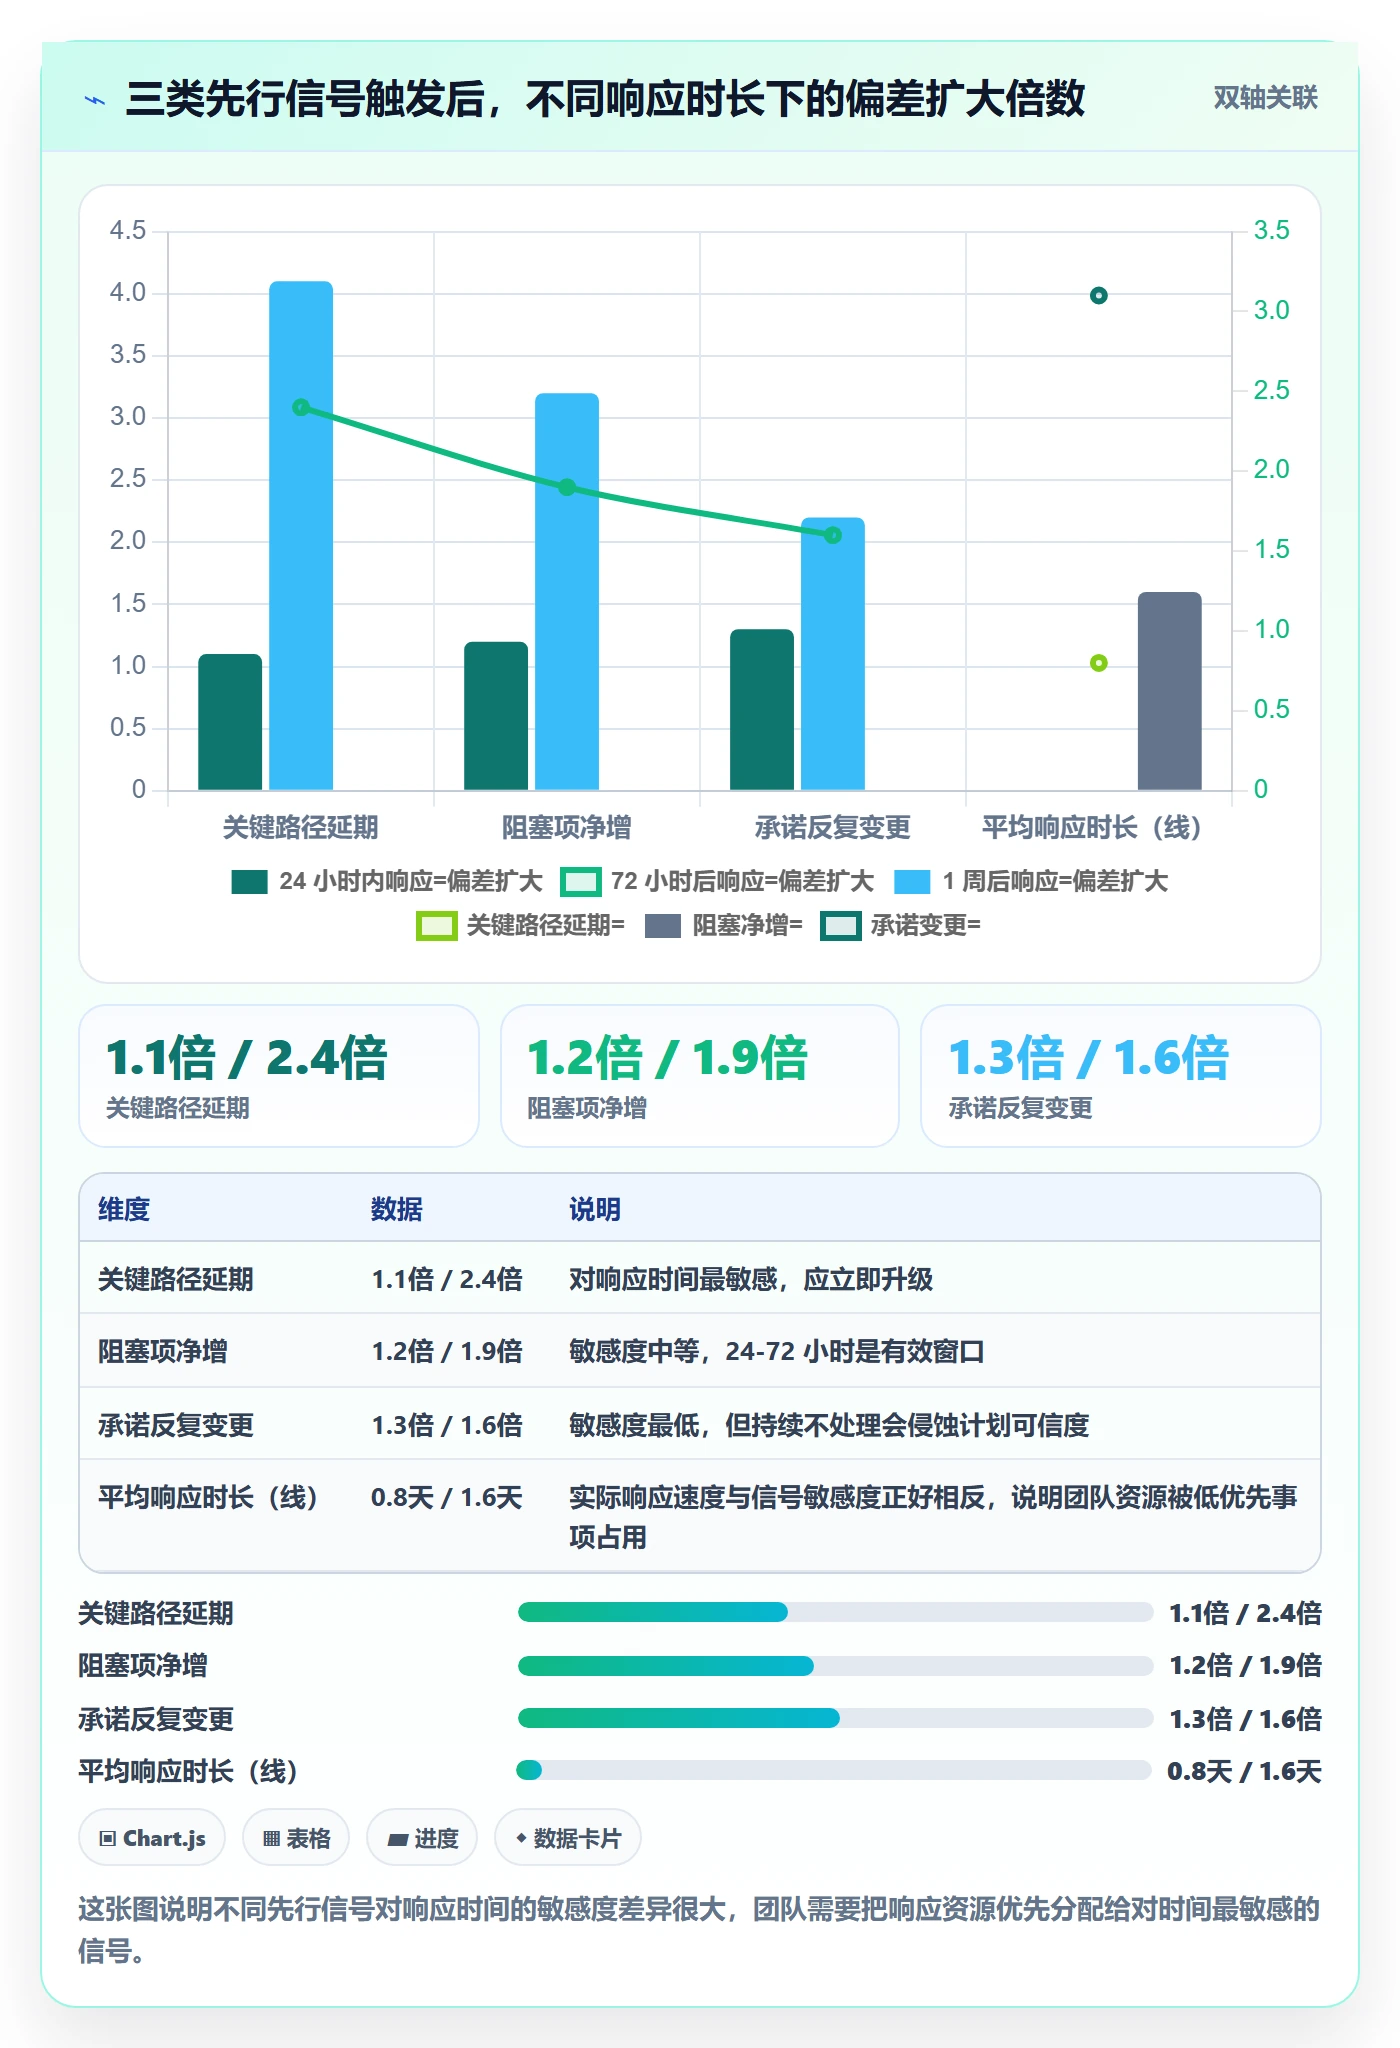Click the 数据卡片 chip
Image resolution: width=1400 pixels, height=2048 pixels.
click(x=568, y=1838)
